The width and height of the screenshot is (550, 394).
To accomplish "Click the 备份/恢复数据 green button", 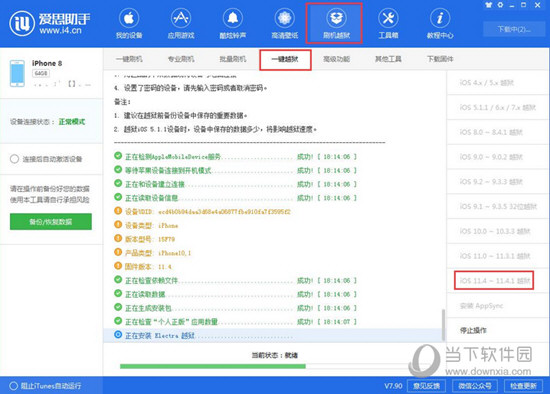I will click(x=51, y=222).
